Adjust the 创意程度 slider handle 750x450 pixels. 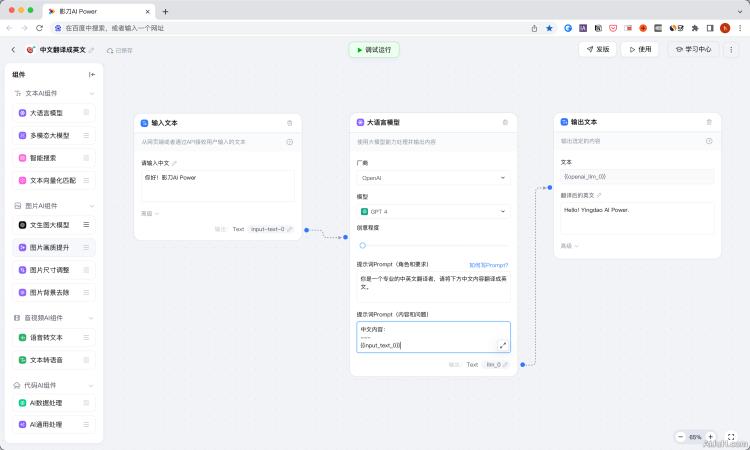coord(363,244)
